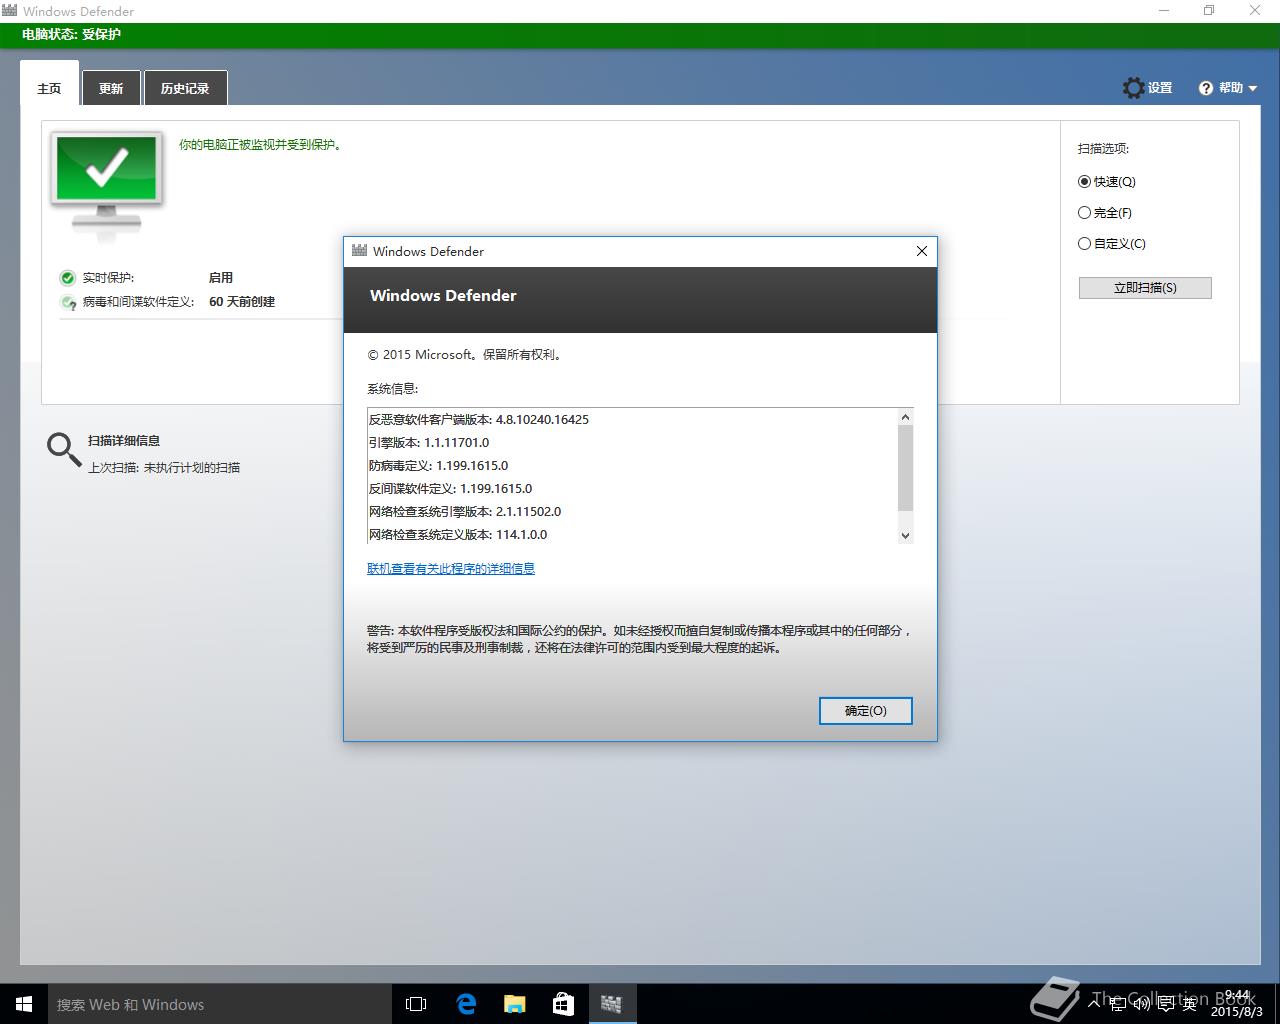1280x1024 pixels.
Task: Select the 反恶意软件客户端版本 line
Action: (479, 420)
